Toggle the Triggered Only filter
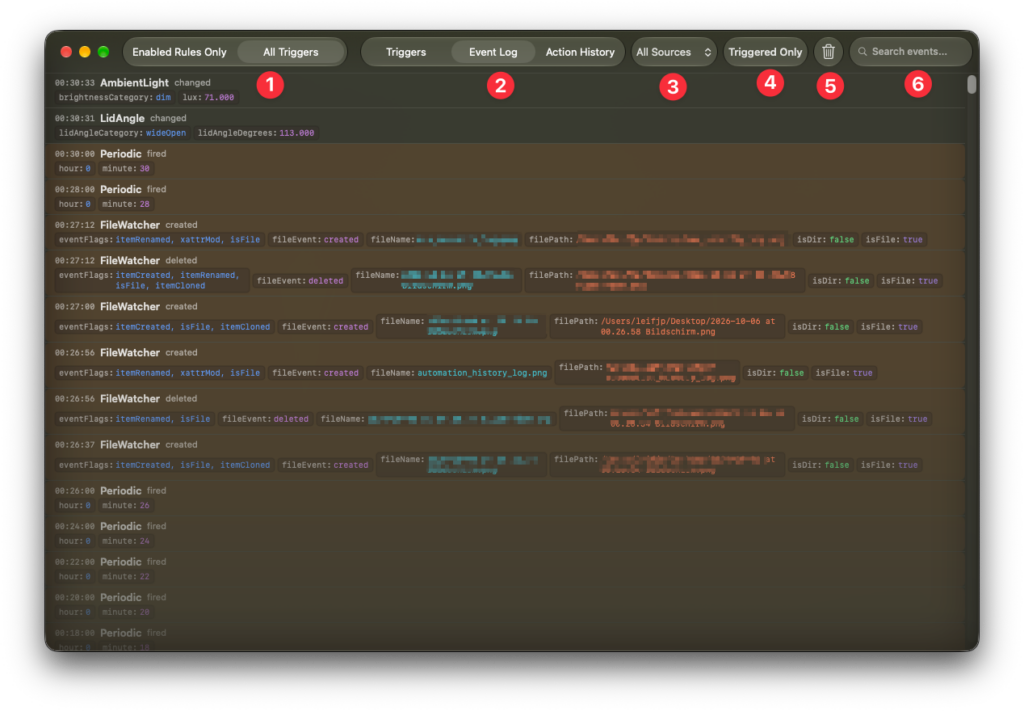The width and height of the screenshot is (1024, 711). (765, 52)
